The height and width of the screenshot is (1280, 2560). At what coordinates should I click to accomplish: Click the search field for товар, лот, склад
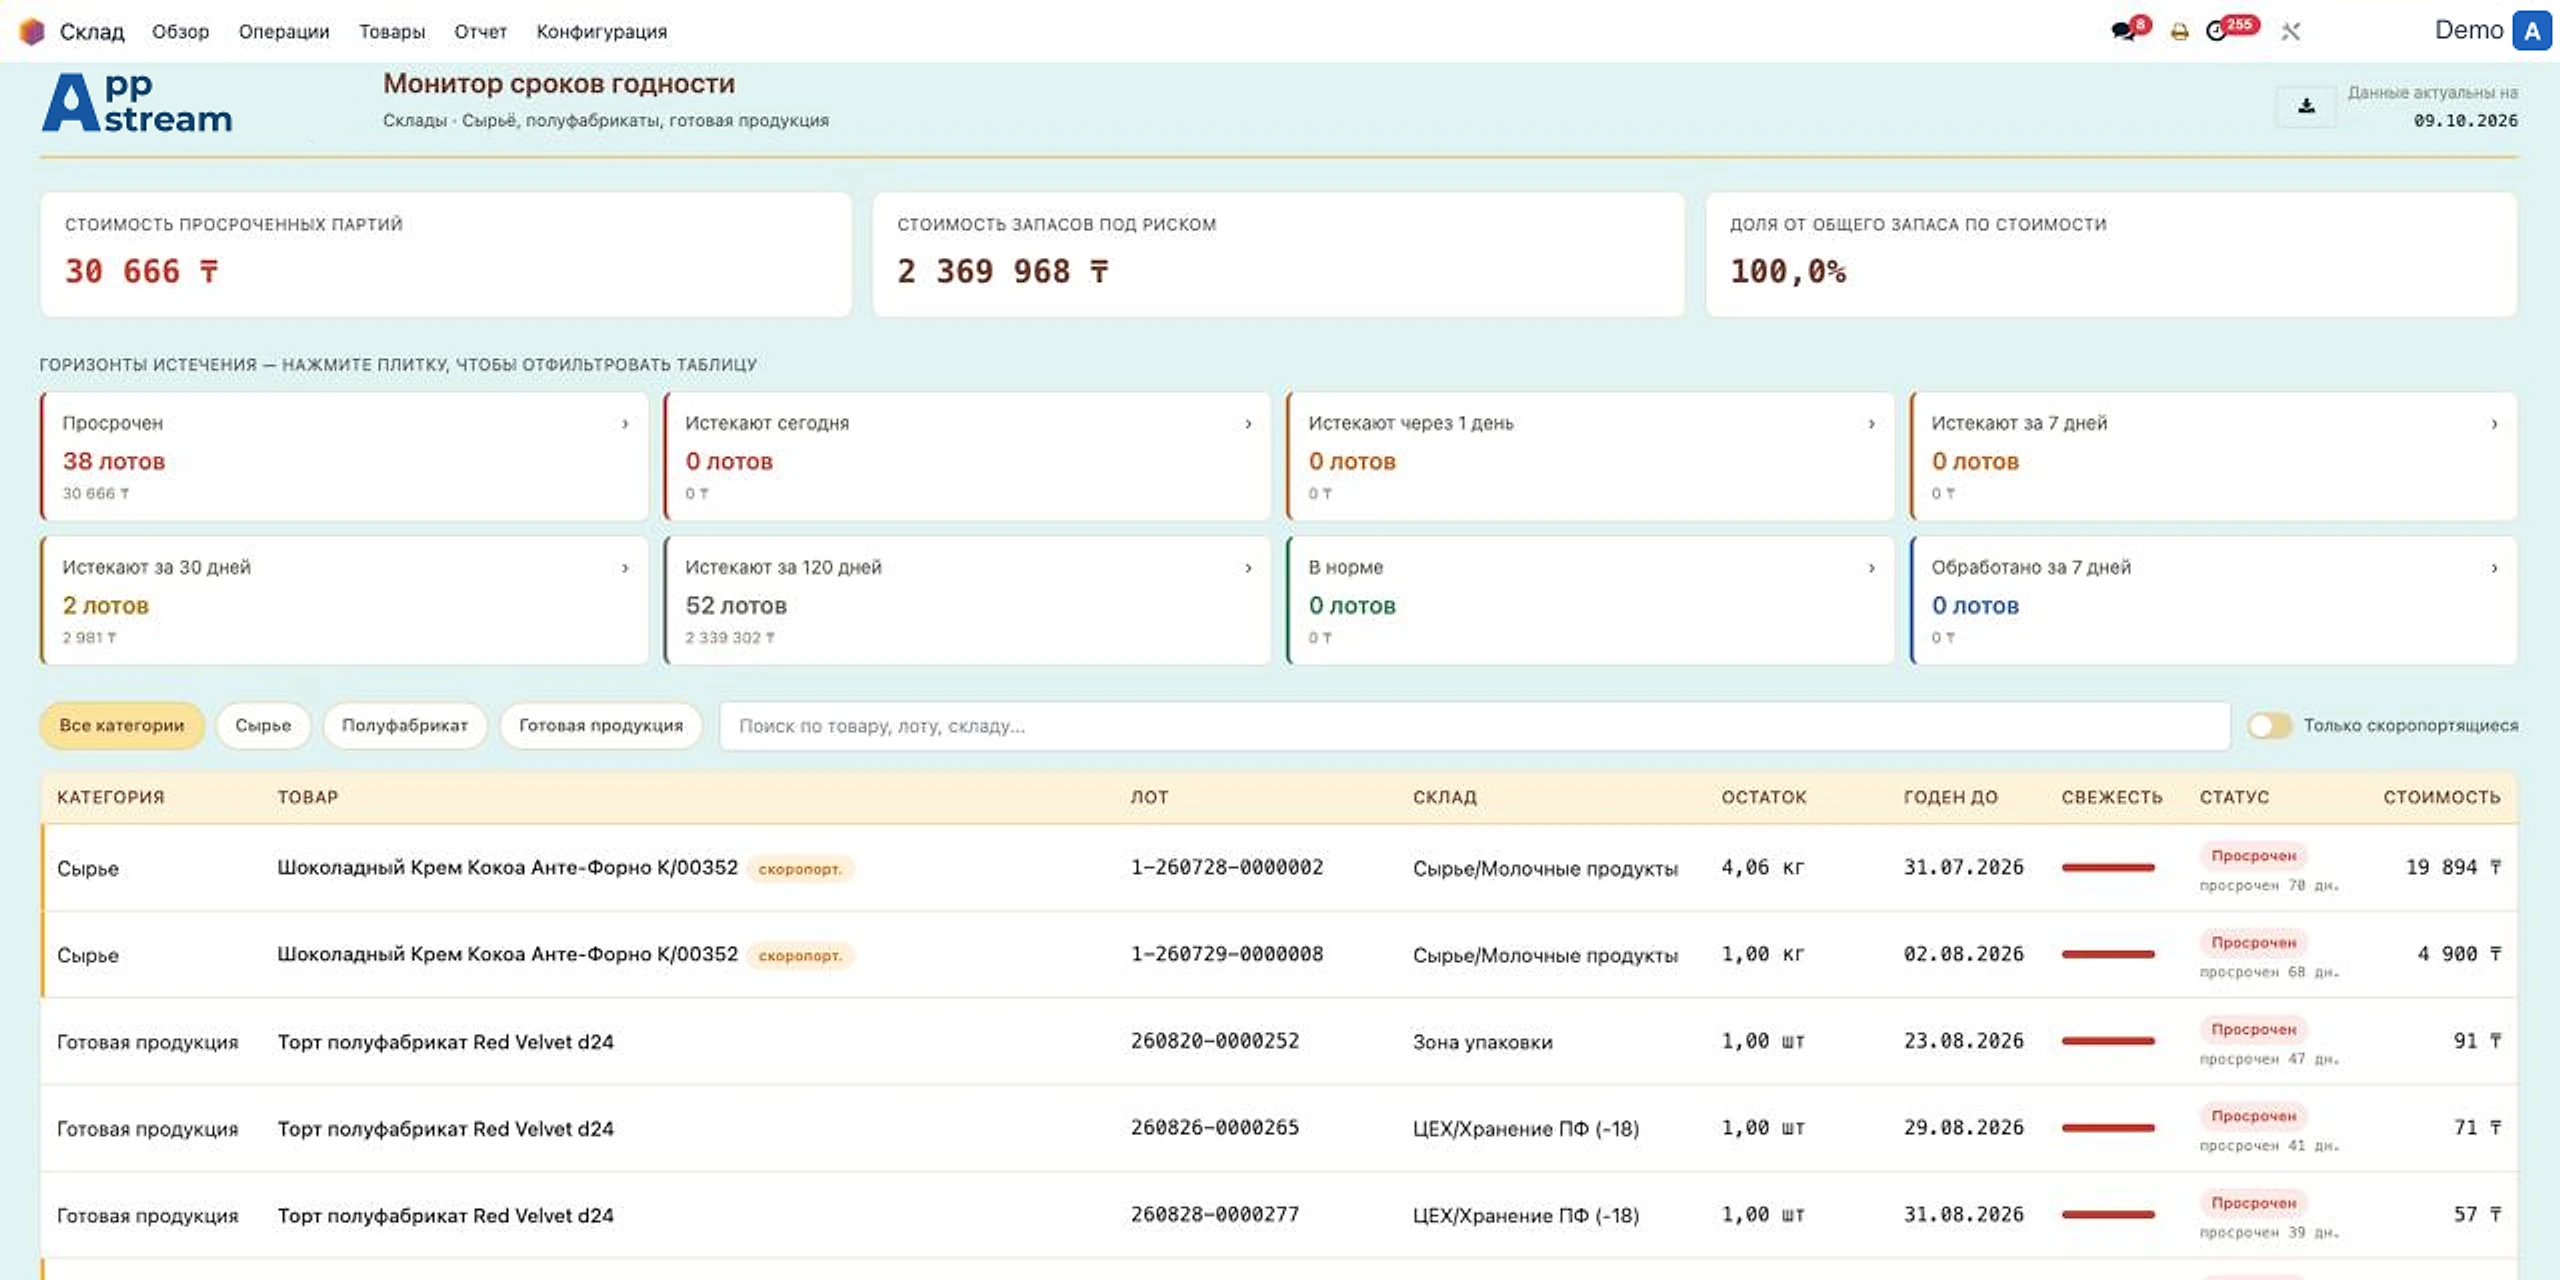point(1474,726)
